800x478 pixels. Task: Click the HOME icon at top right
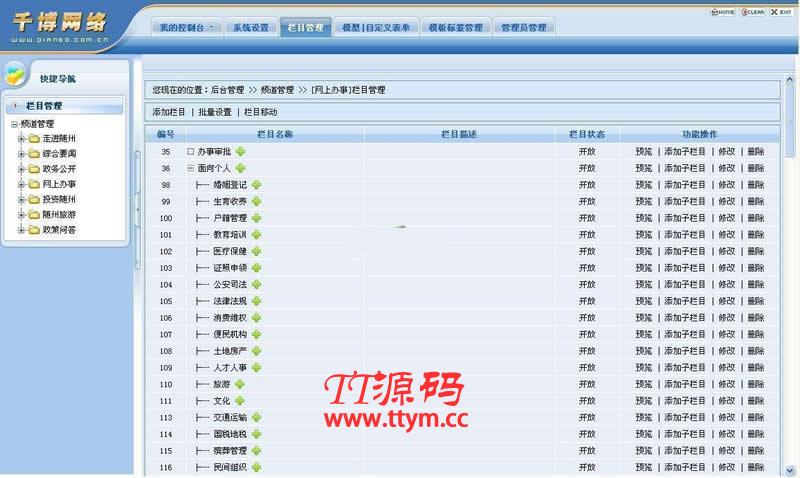723,12
